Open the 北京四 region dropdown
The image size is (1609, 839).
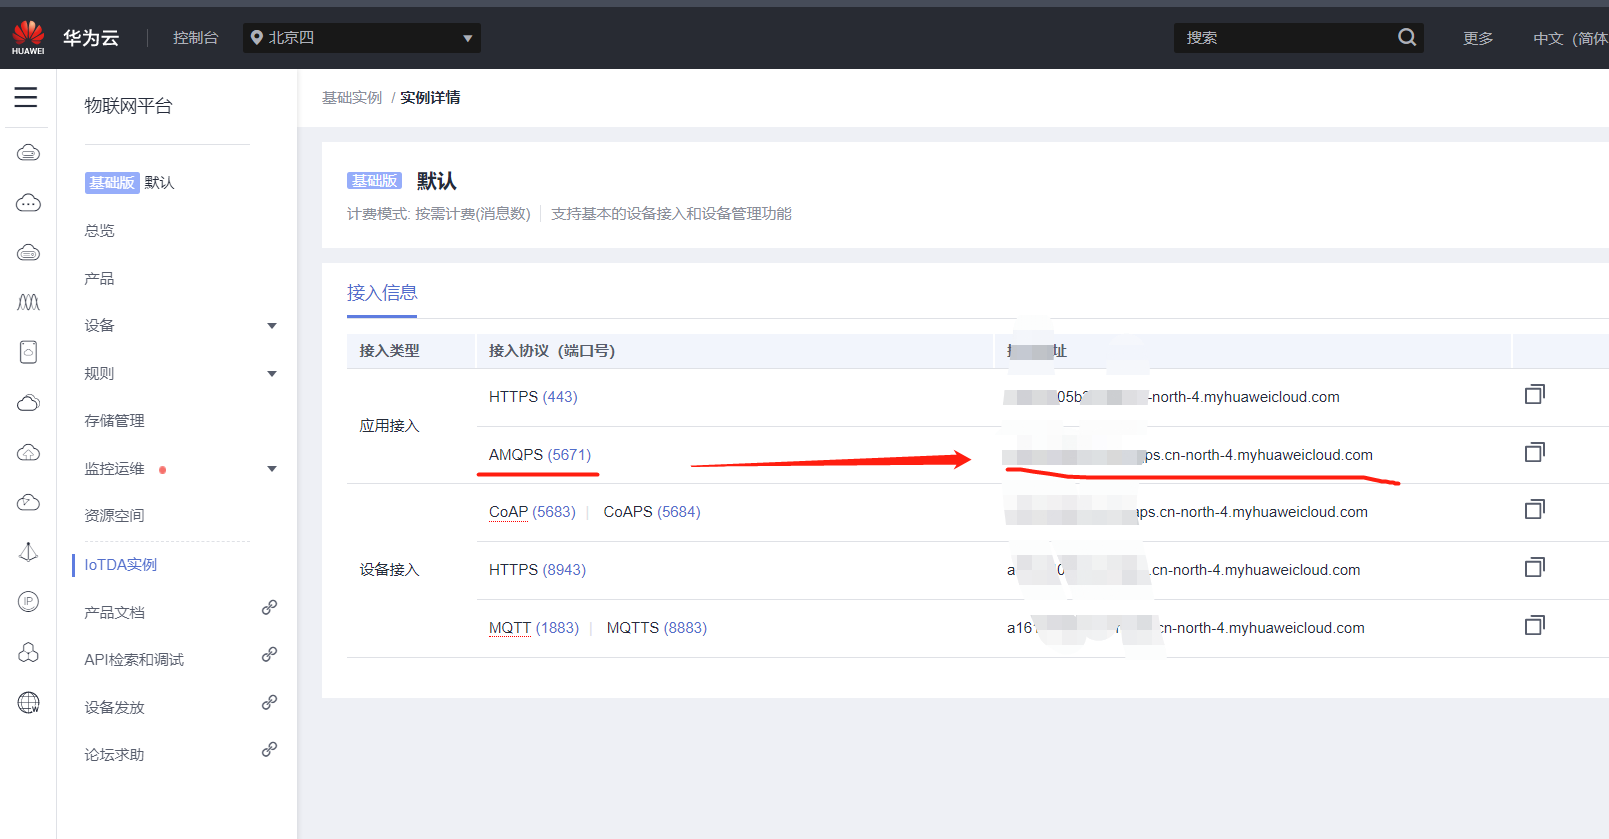point(362,38)
